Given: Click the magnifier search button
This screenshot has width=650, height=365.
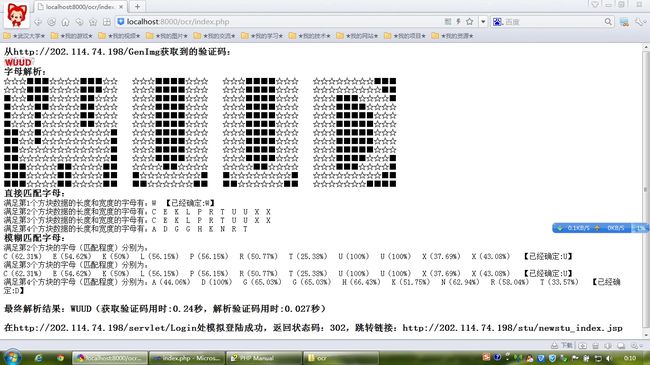Looking at the screenshot, I should [608, 22].
